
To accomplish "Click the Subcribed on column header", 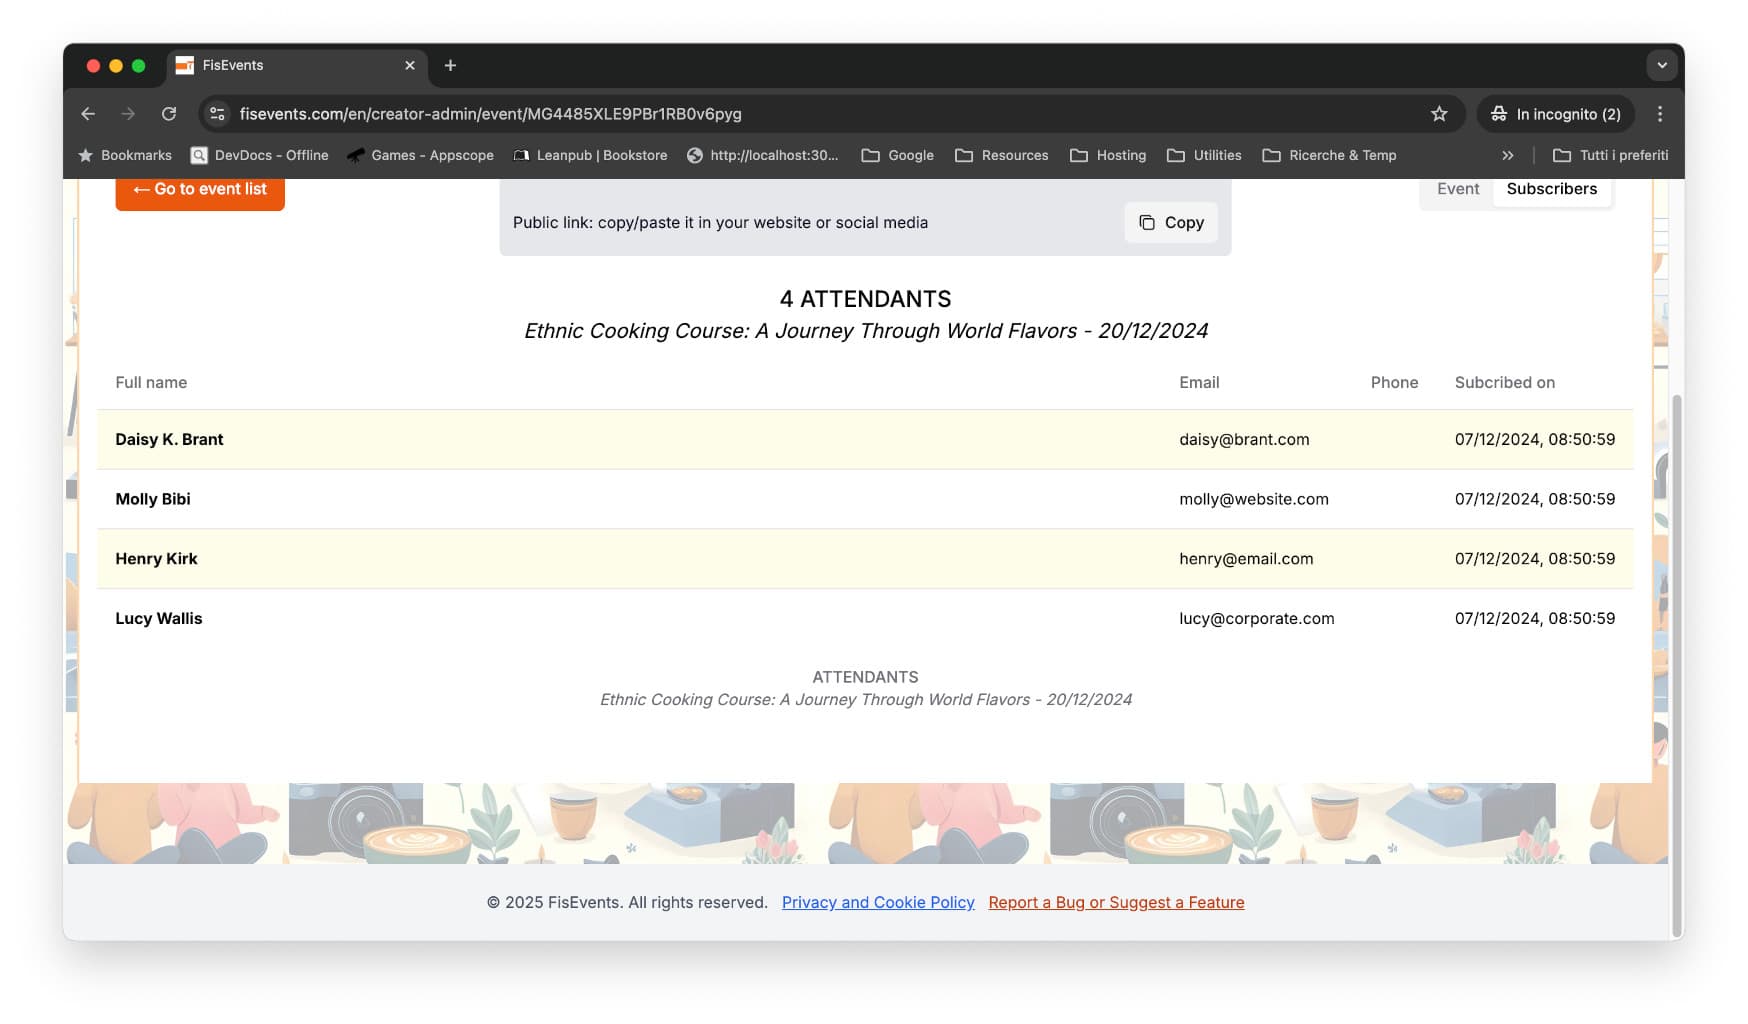I will point(1504,382).
